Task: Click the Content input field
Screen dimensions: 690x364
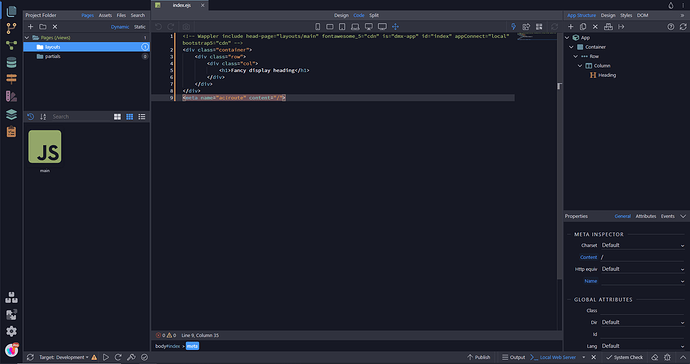Action: [x=643, y=257]
